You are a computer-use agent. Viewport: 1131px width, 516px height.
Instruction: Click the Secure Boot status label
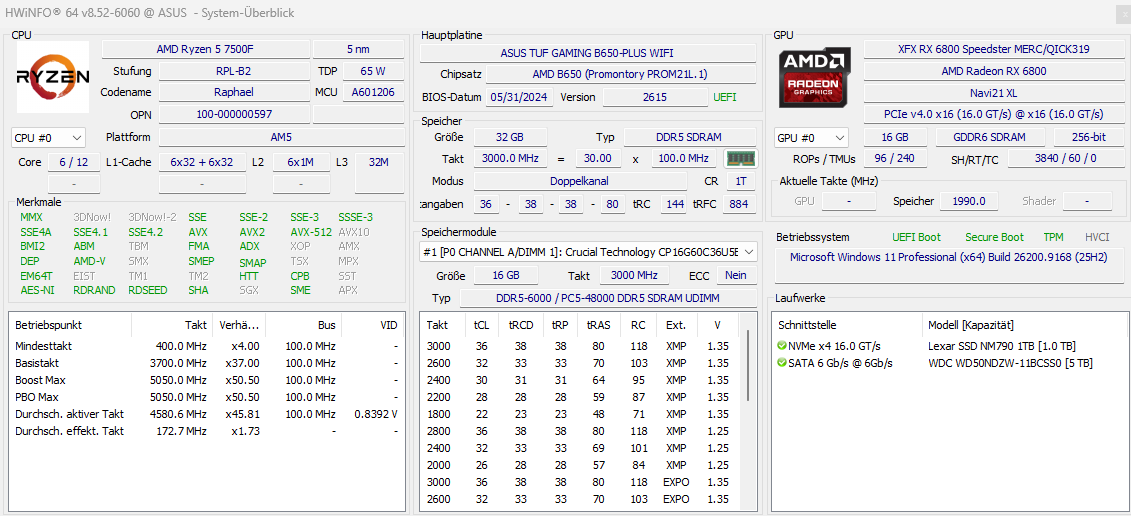pos(995,237)
